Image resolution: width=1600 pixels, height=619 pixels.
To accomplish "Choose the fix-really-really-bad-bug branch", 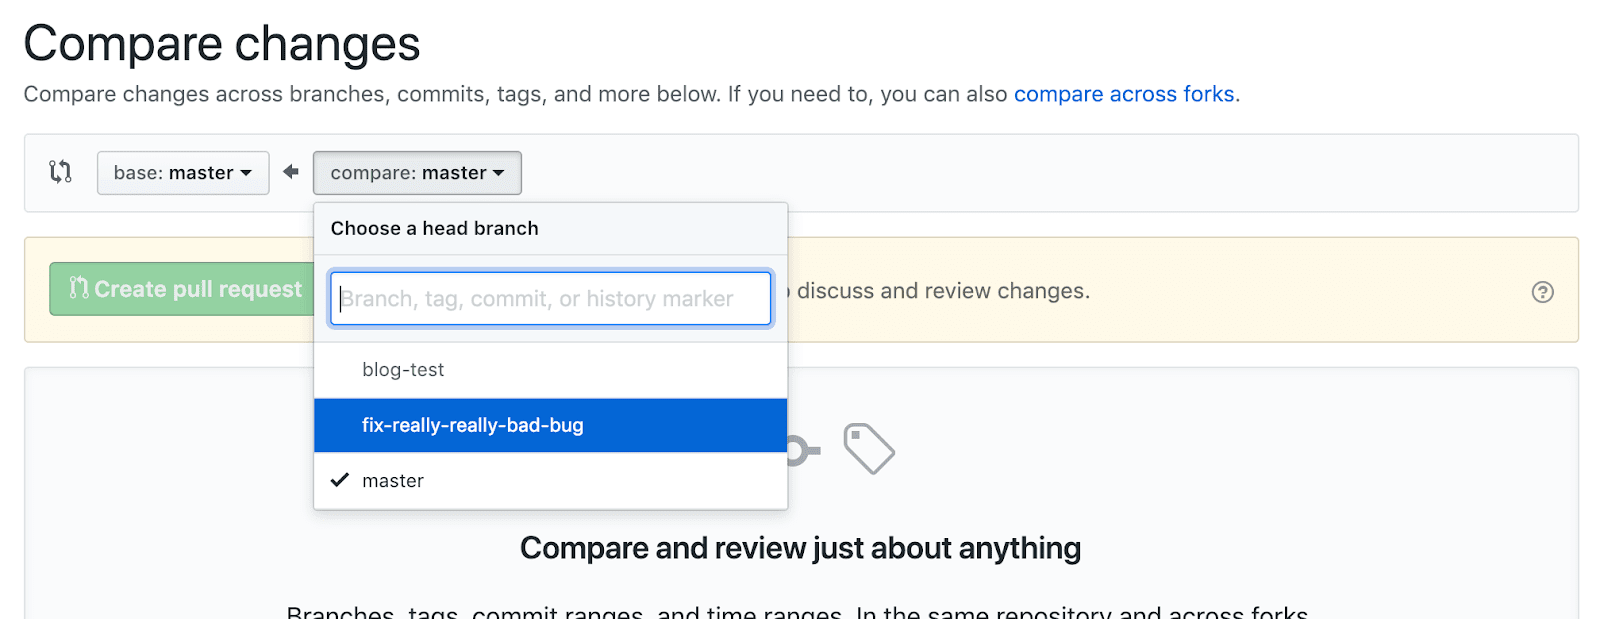I will (x=472, y=425).
